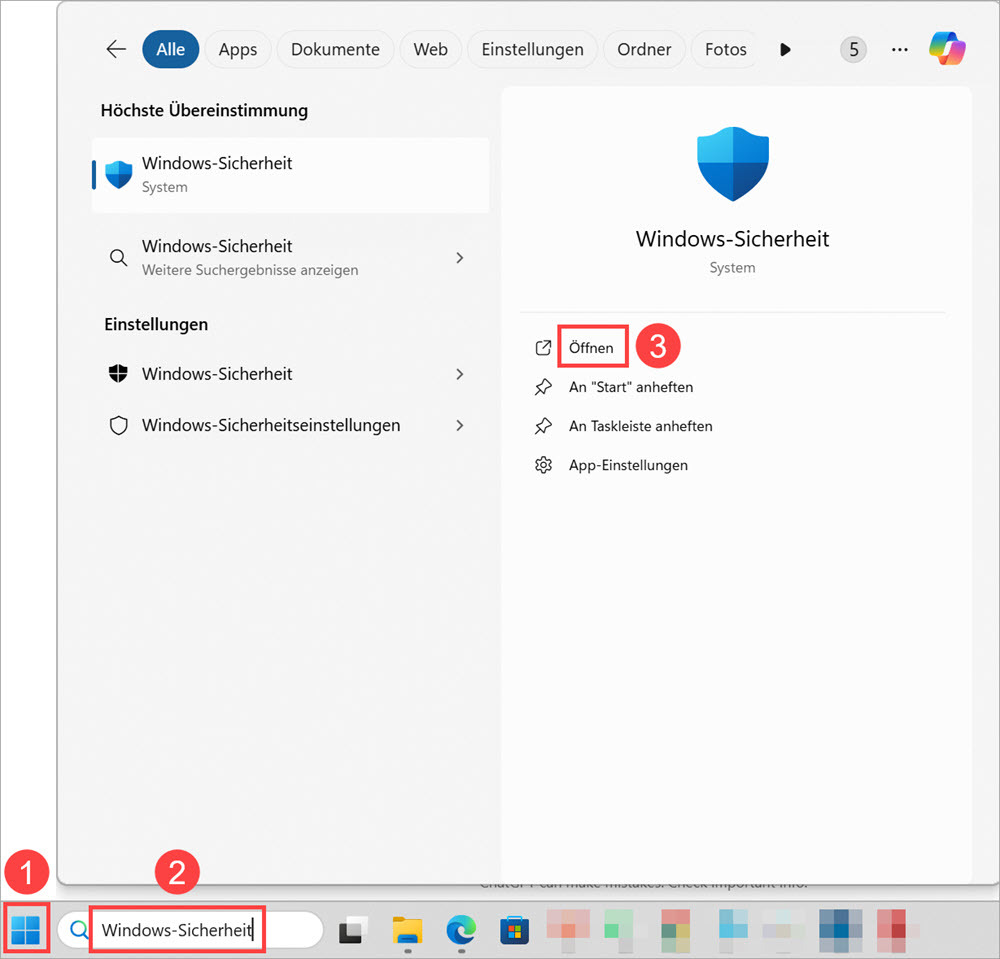Click the large Windows-Sicherheit shield in preview
The width and height of the screenshot is (1000, 959).
tap(733, 164)
